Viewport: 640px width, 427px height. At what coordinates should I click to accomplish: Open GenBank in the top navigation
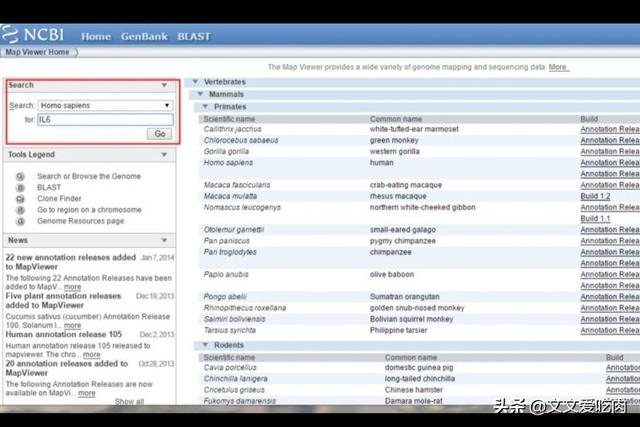point(144,36)
